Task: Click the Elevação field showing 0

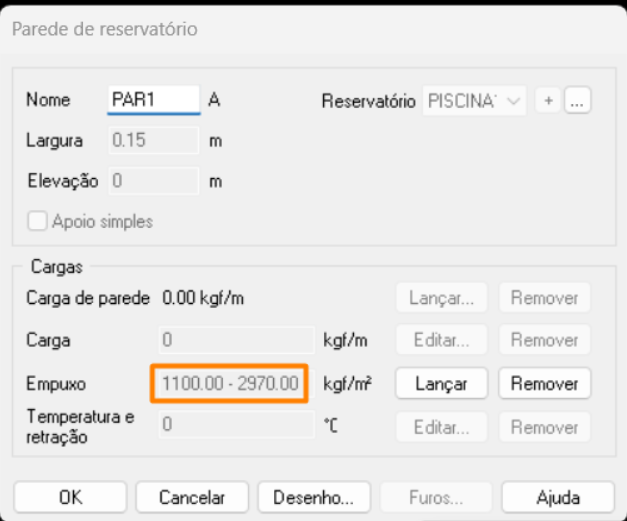Action: (x=154, y=181)
